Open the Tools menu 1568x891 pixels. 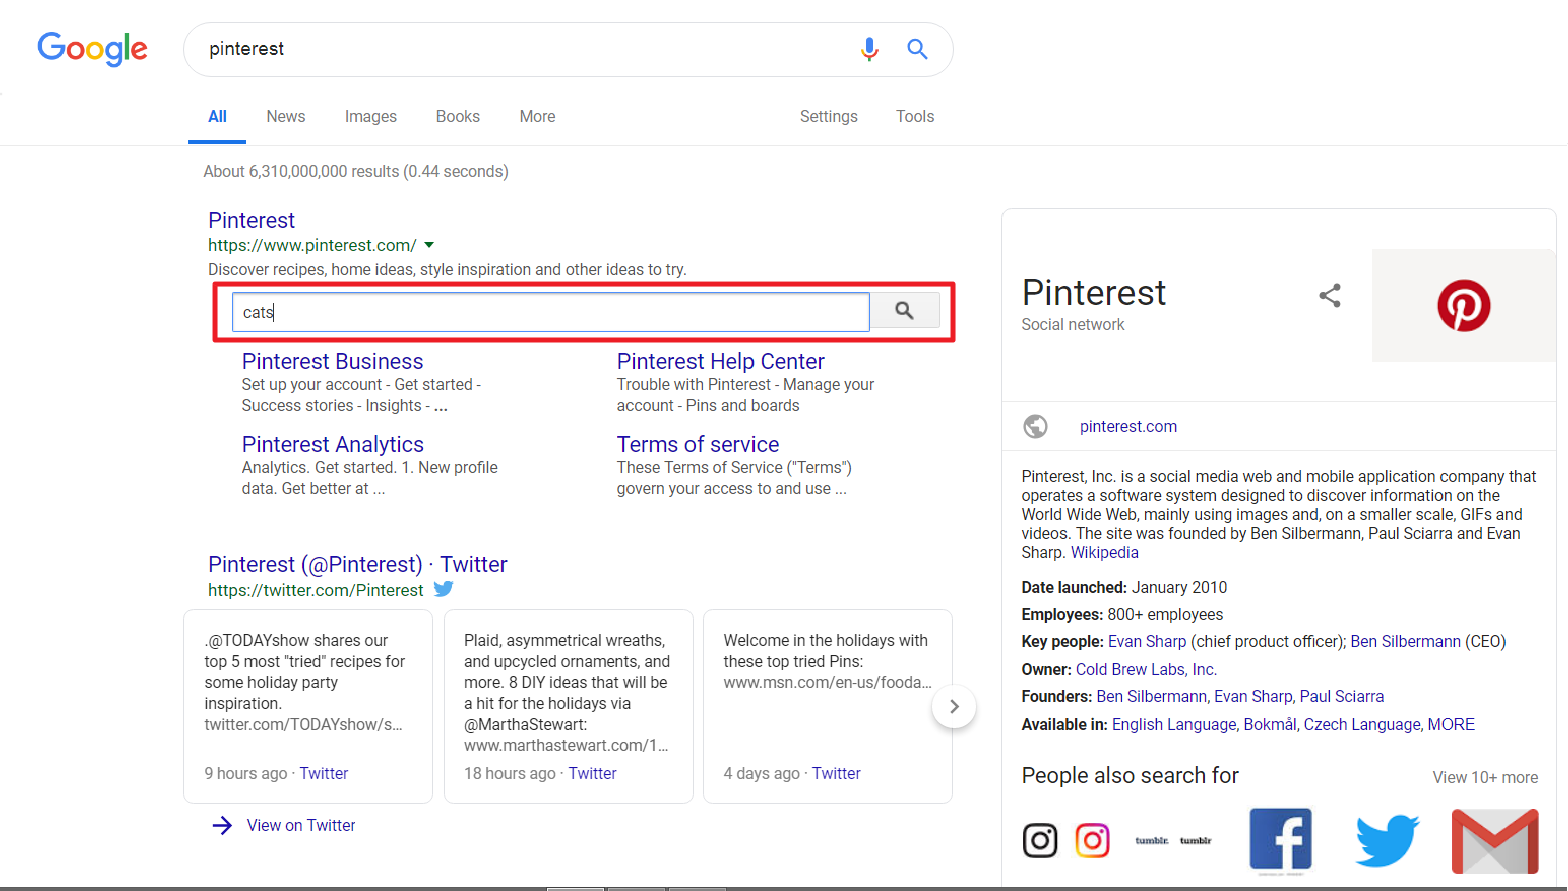pos(915,116)
